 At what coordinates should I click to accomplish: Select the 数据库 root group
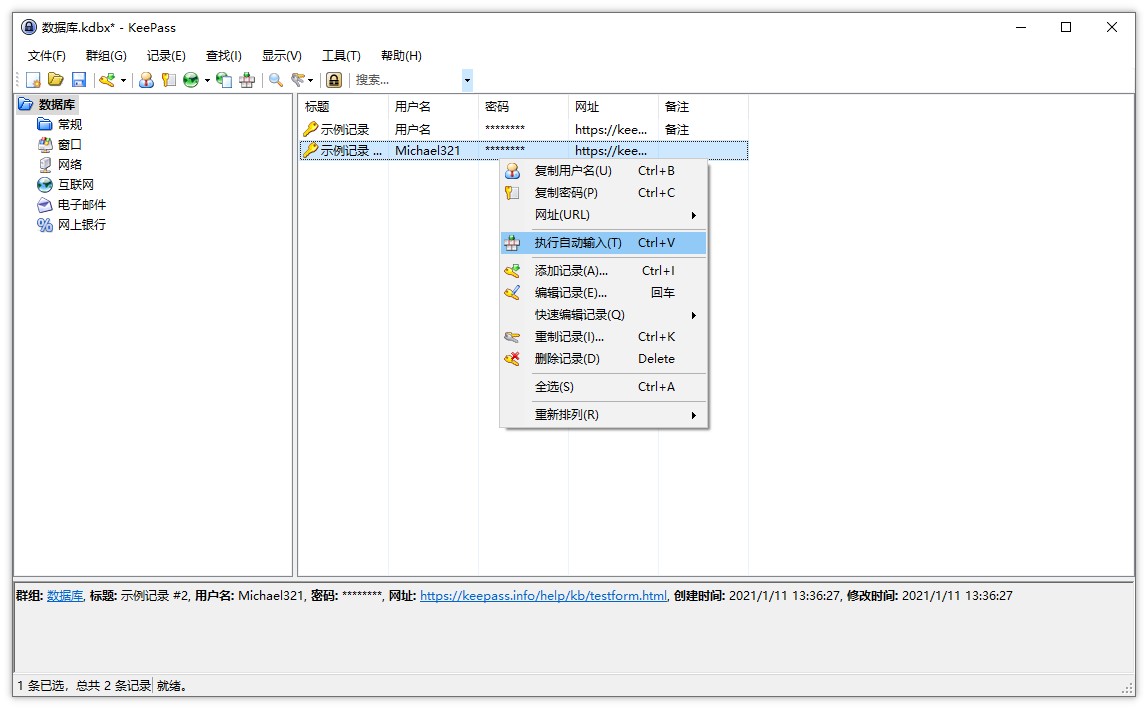point(56,104)
